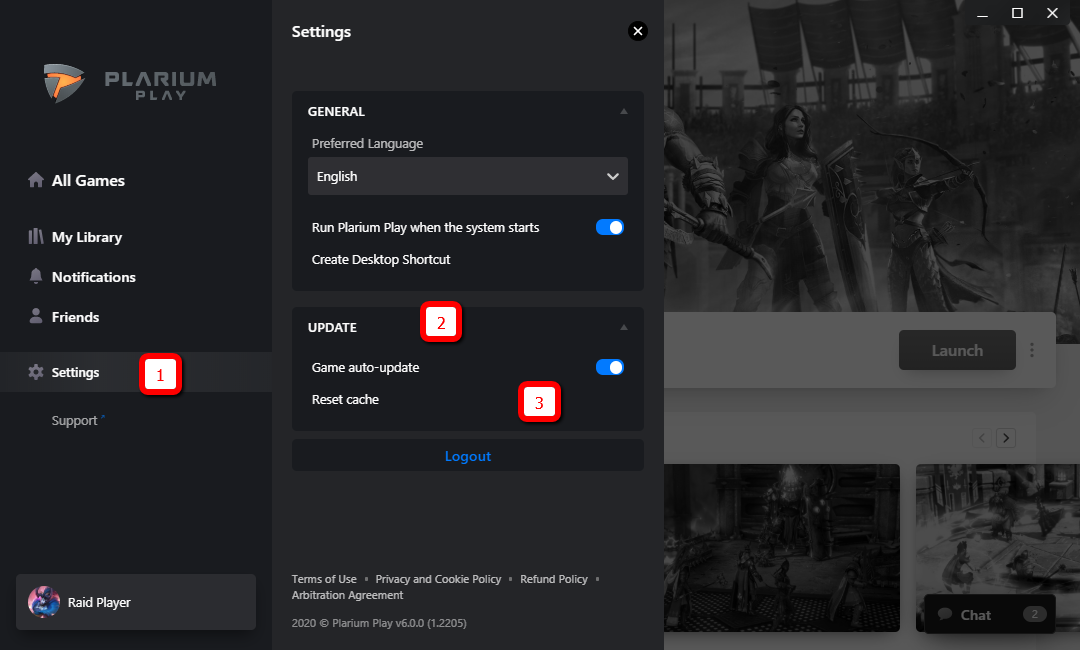Viewport: 1080px width, 650px height.
Task: Open the Chat speech bubble
Action: (x=944, y=614)
